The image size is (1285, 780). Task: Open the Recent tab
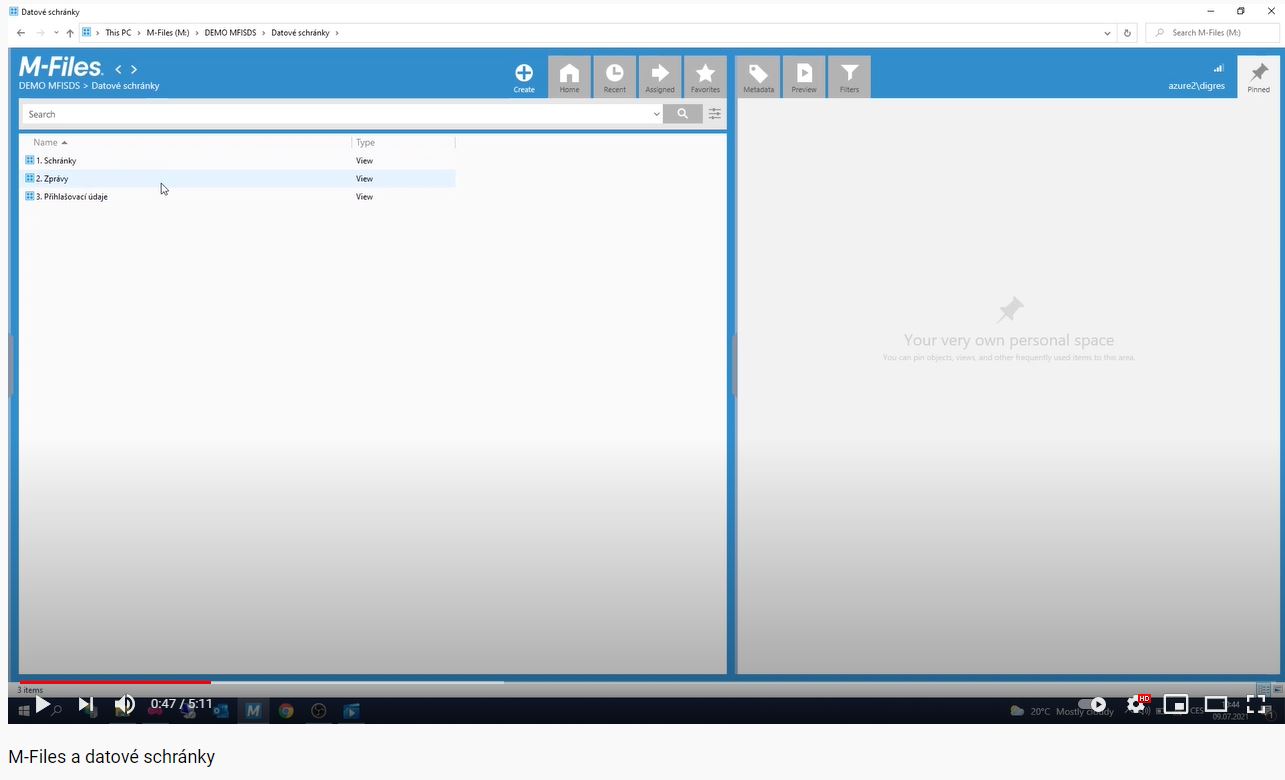click(615, 77)
